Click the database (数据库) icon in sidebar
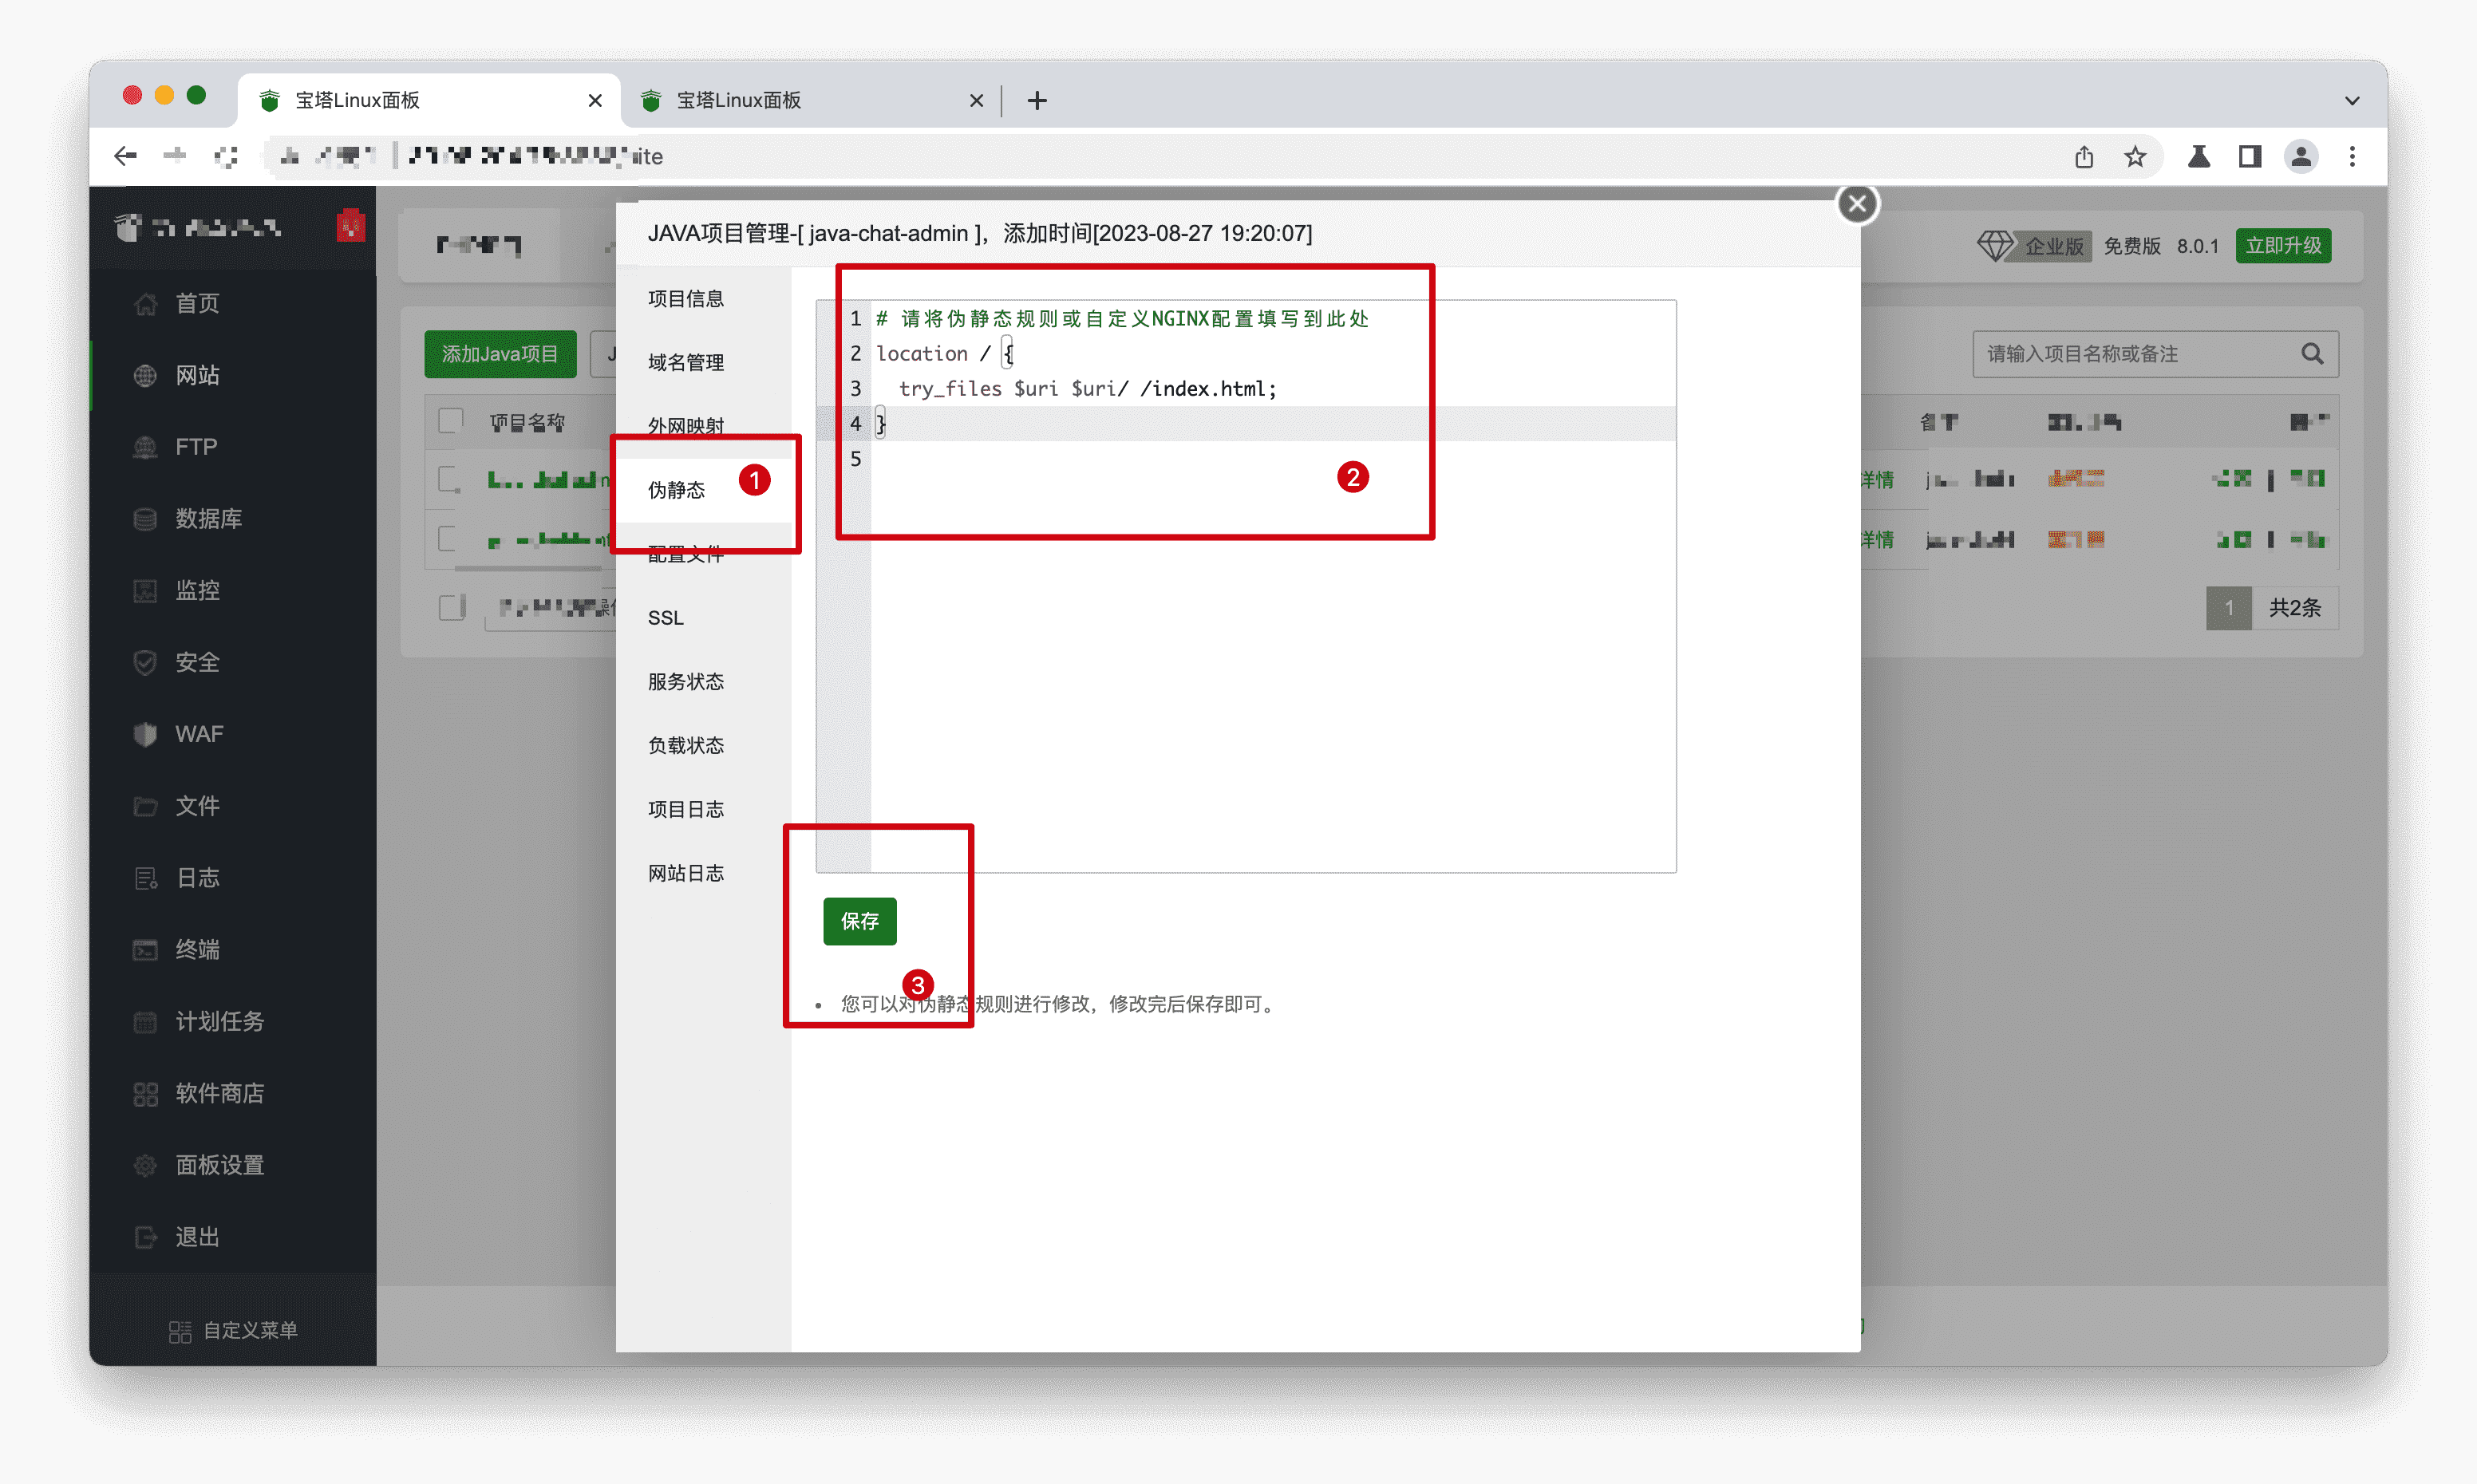The height and width of the screenshot is (1484, 2477). click(146, 519)
